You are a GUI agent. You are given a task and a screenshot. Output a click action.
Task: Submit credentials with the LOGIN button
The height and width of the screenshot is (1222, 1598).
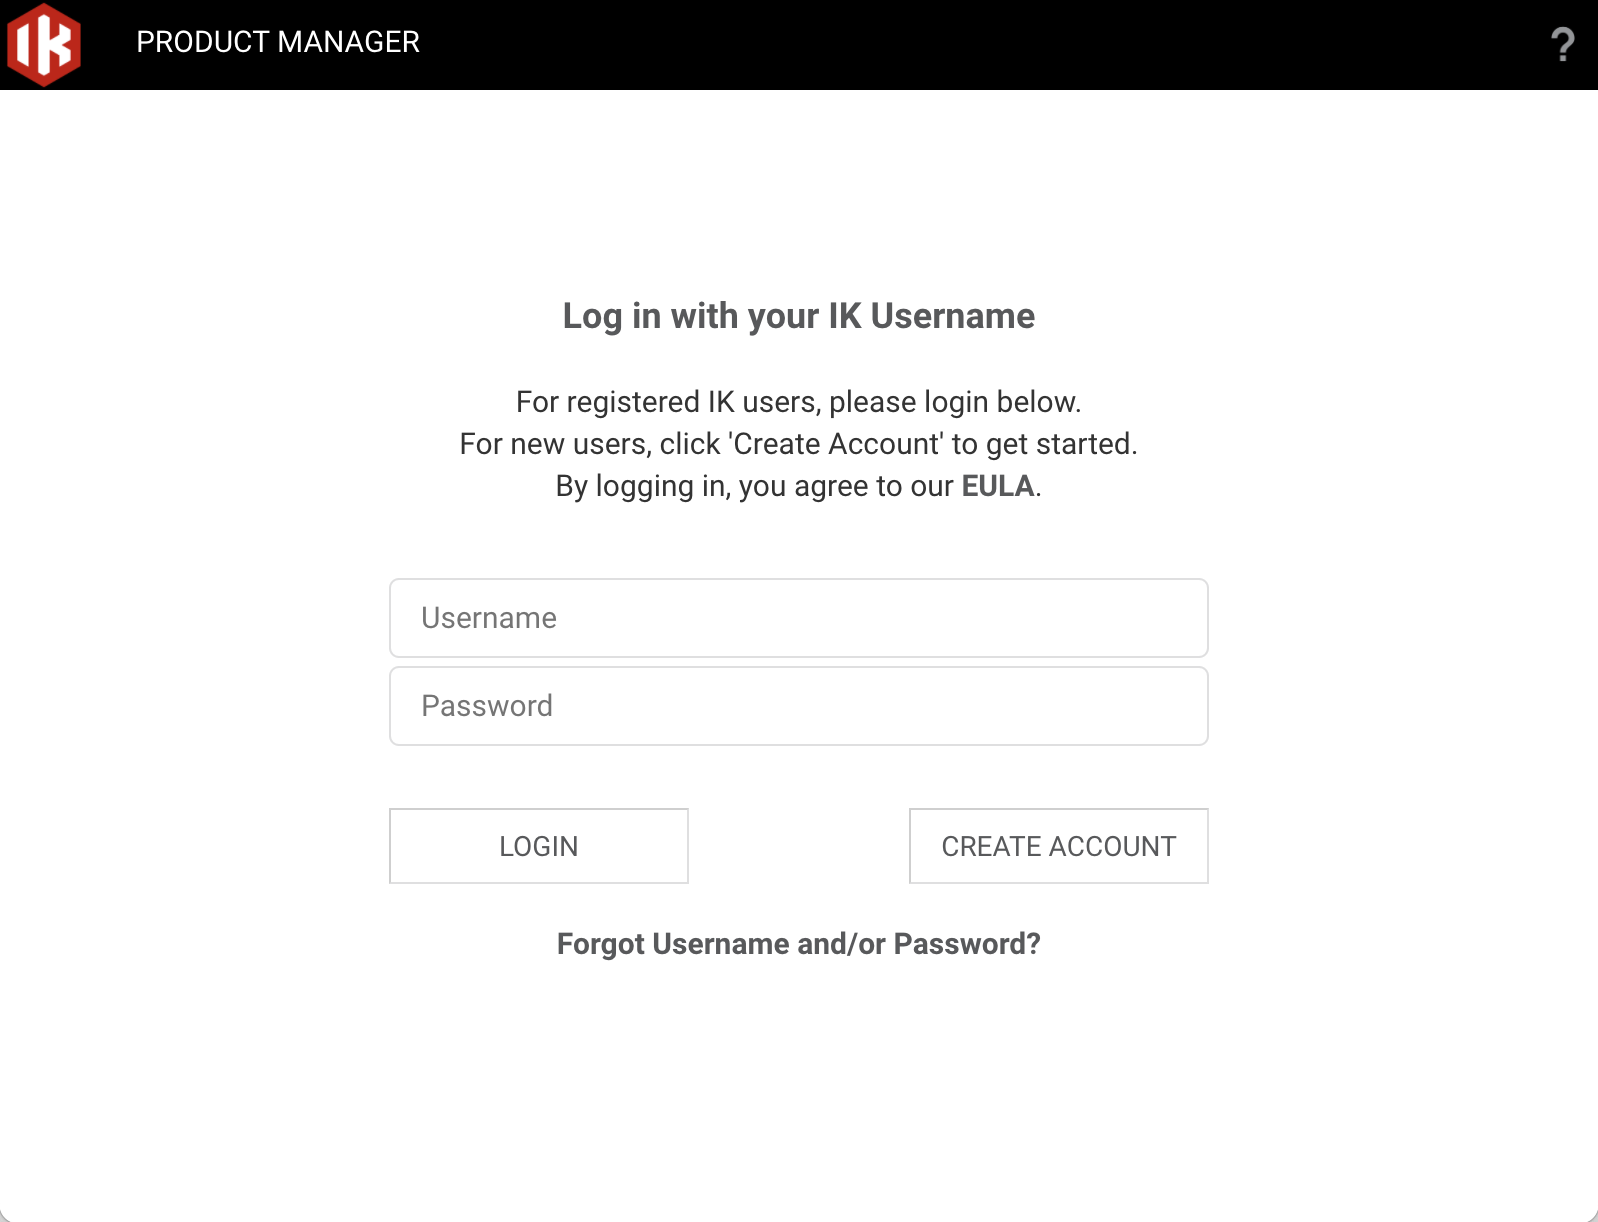[x=538, y=846]
